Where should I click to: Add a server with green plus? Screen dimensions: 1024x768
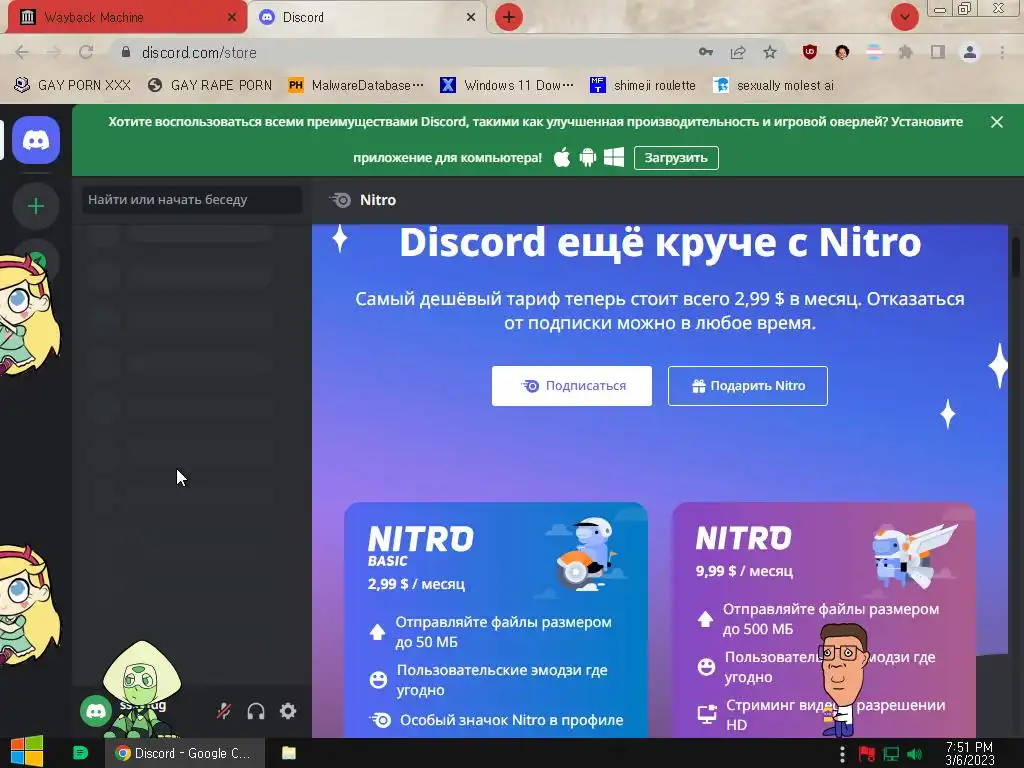click(36, 206)
